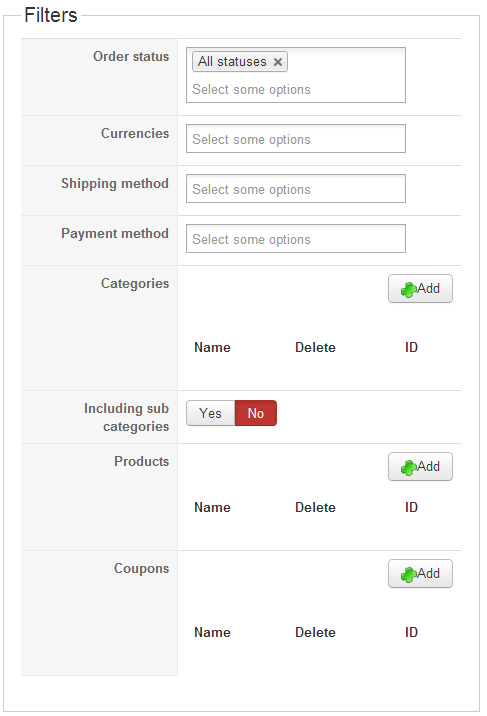Viewport: 487px width, 716px height.
Task: Set Including sub categories to No
Action: tap(256, 413)
